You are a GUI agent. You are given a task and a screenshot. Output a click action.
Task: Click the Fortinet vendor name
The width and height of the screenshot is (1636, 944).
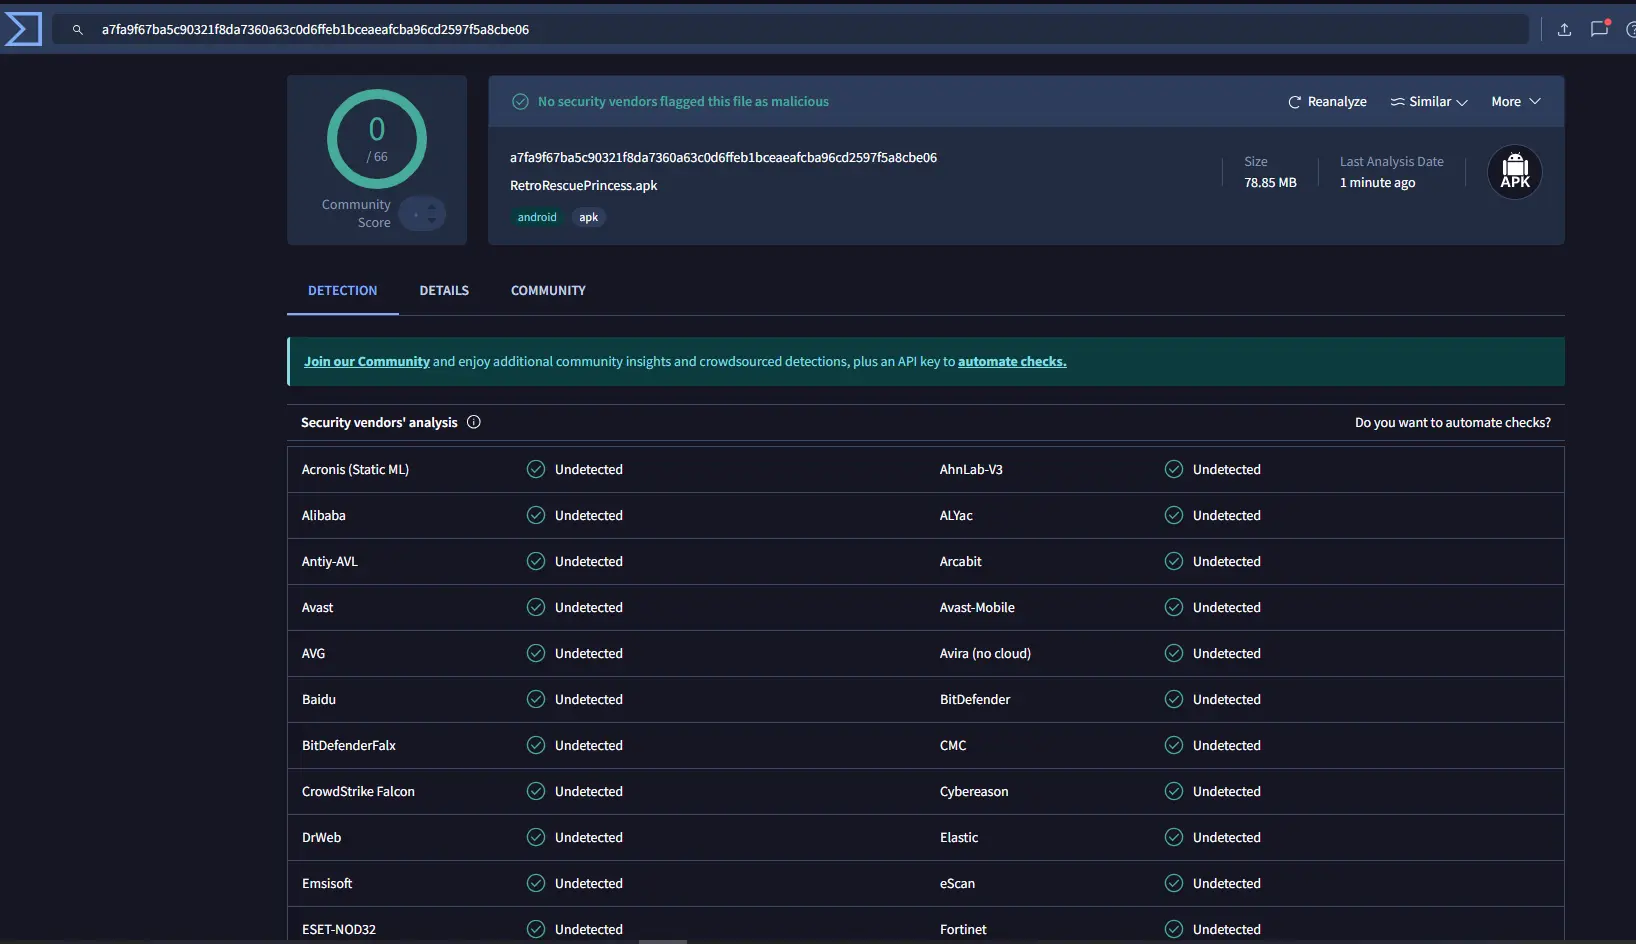click(963, 930)
